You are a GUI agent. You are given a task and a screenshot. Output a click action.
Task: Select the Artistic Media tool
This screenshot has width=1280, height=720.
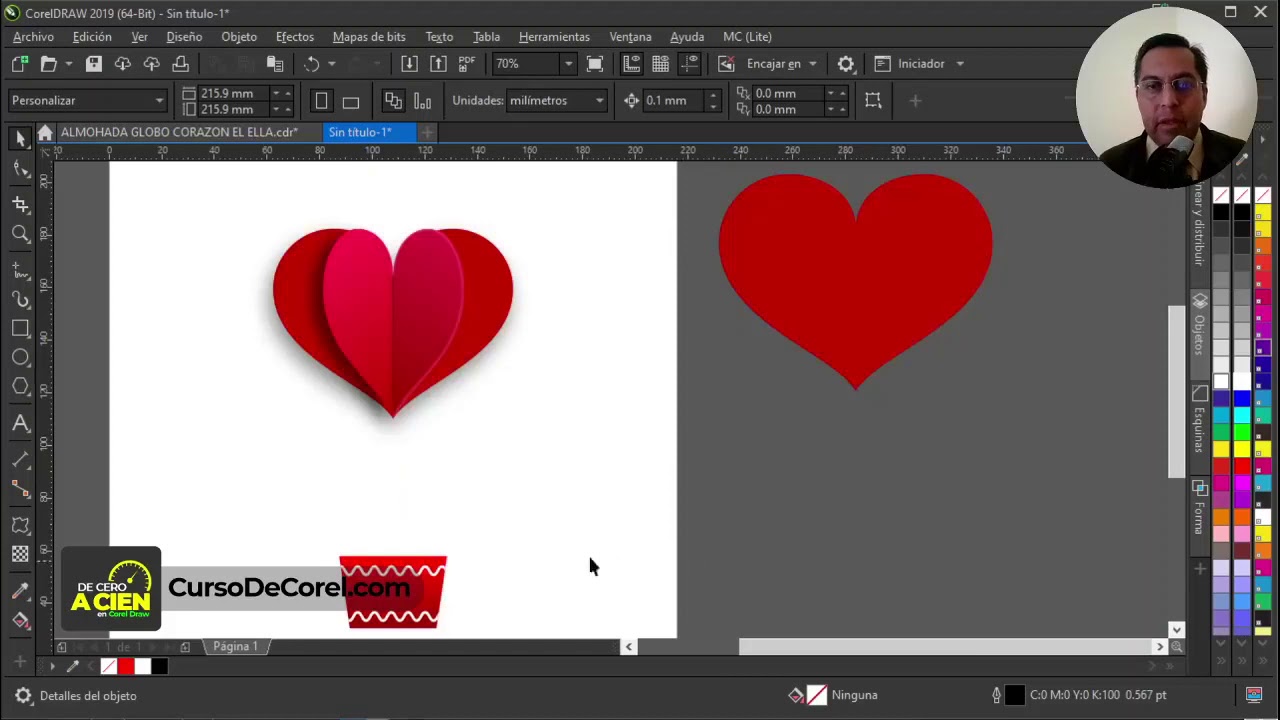(x=21, y=299)
